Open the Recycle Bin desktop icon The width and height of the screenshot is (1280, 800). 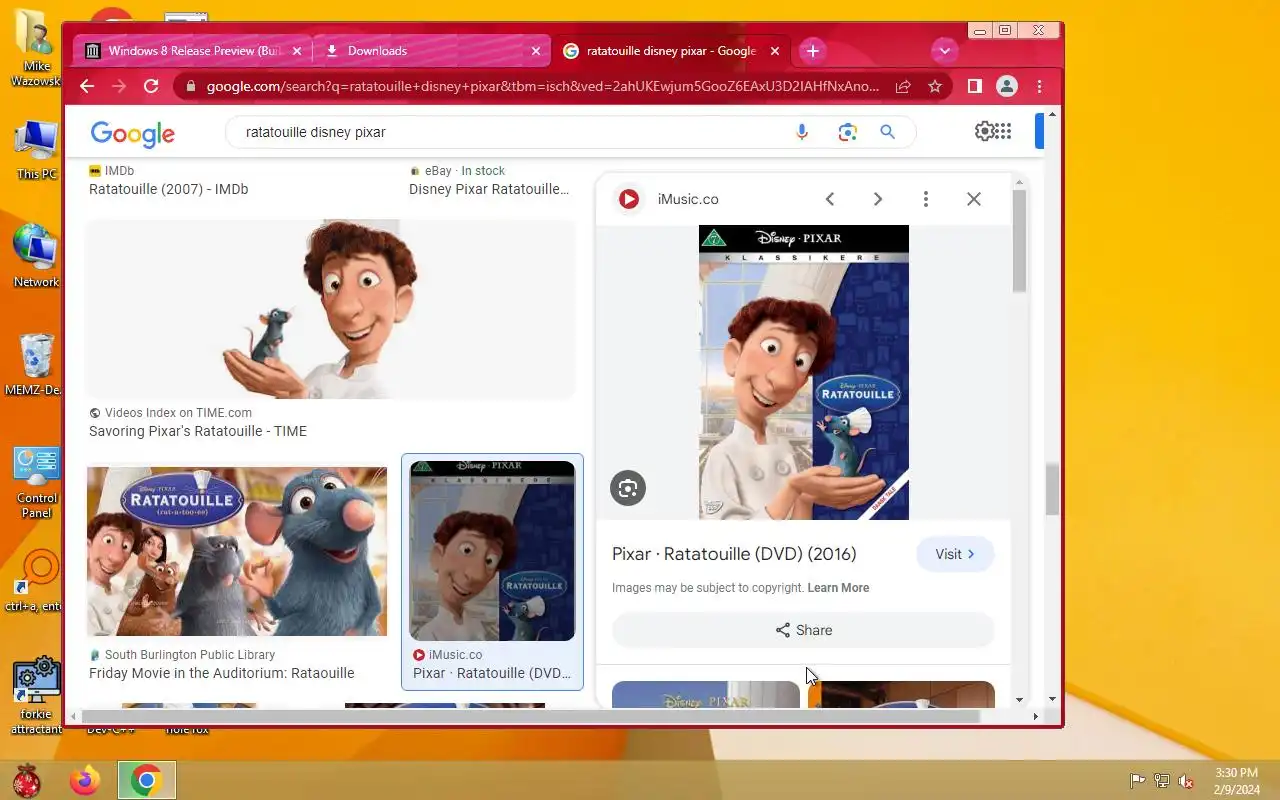click(36, 364)
